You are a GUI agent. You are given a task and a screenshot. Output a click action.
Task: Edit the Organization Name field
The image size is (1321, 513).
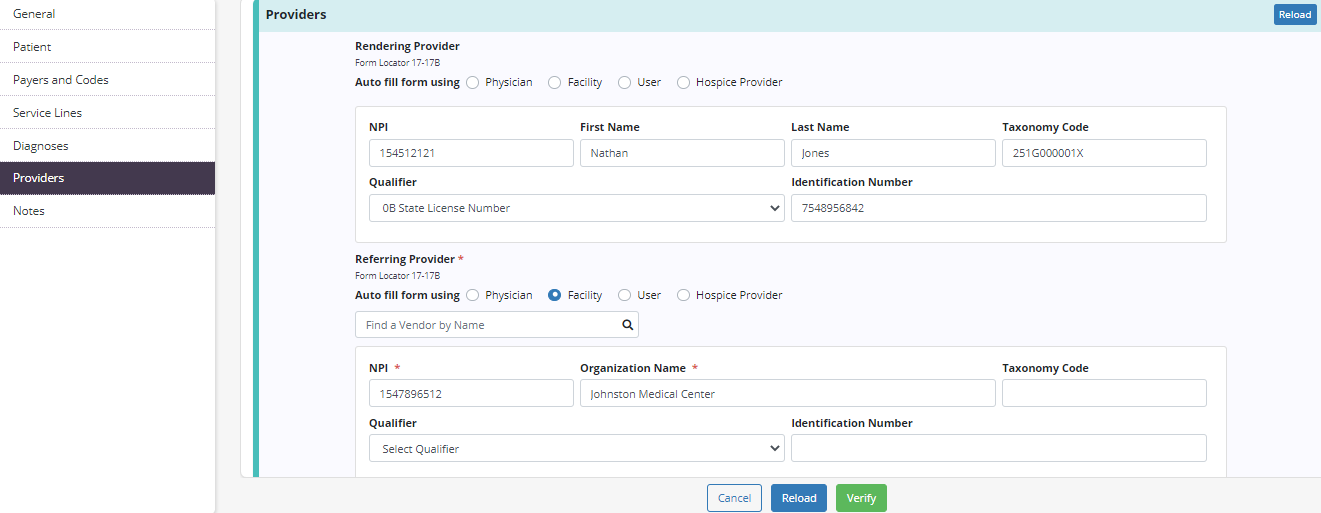tap(787, 394)
